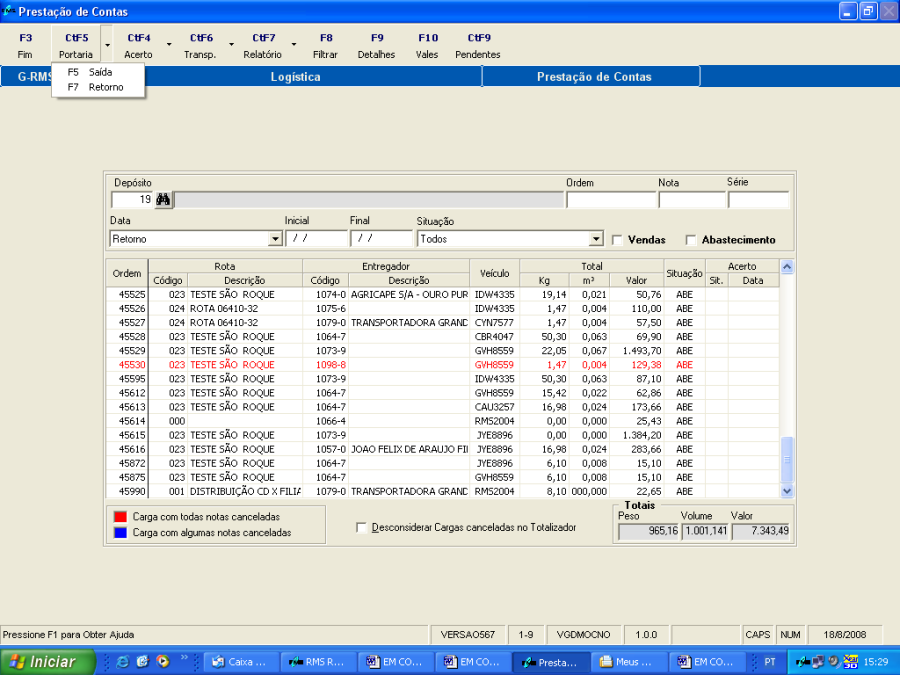Click the F3 Fim toolbar button
Viewport: 900px width, 675px height.
25,45
